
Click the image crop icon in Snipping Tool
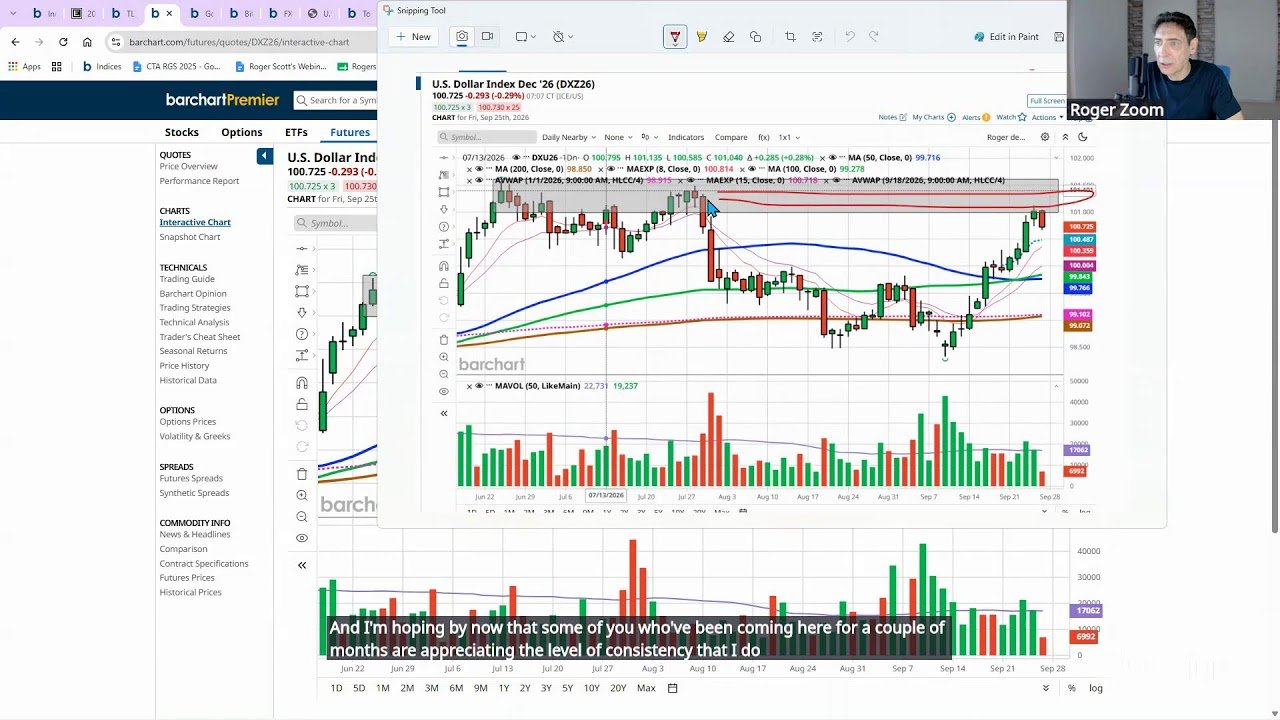click(790, 37)
